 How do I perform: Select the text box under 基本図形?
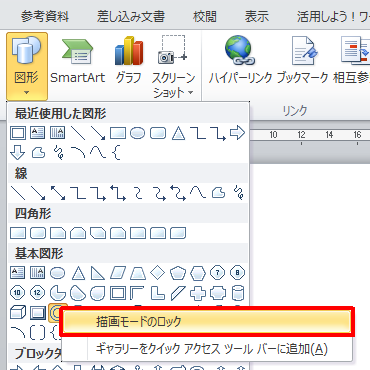tap(18, 273)
